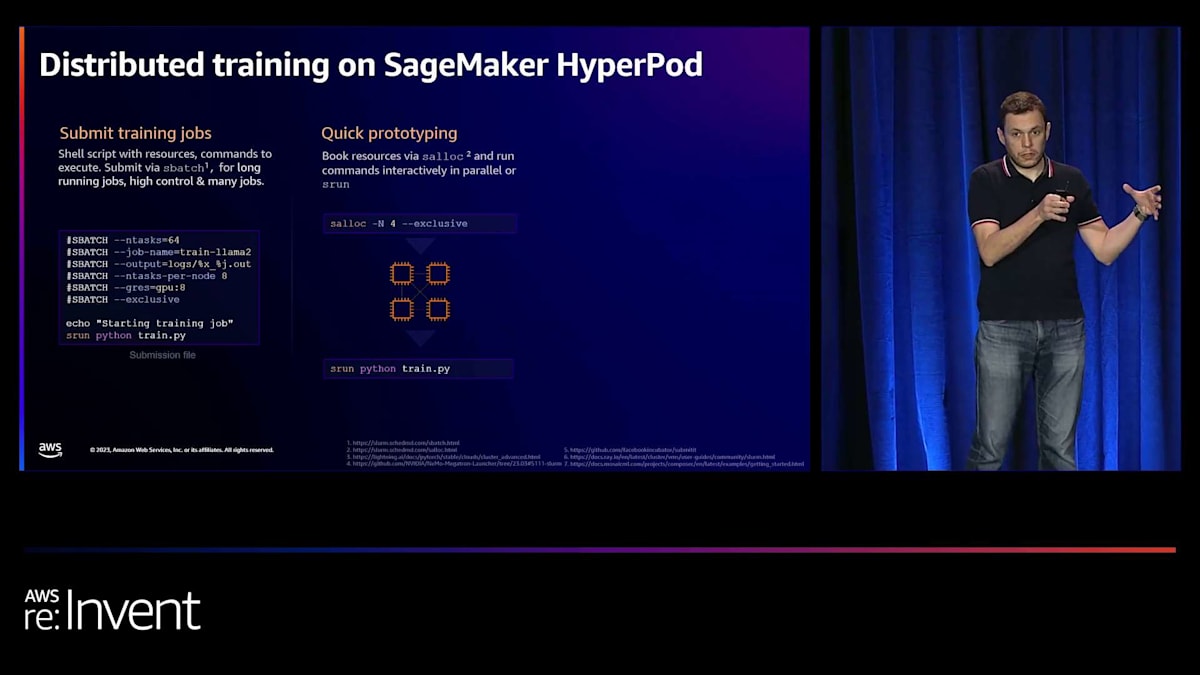
Task: Open footnote 1 slurm sbatch.html link
Action: click(403, 443)
